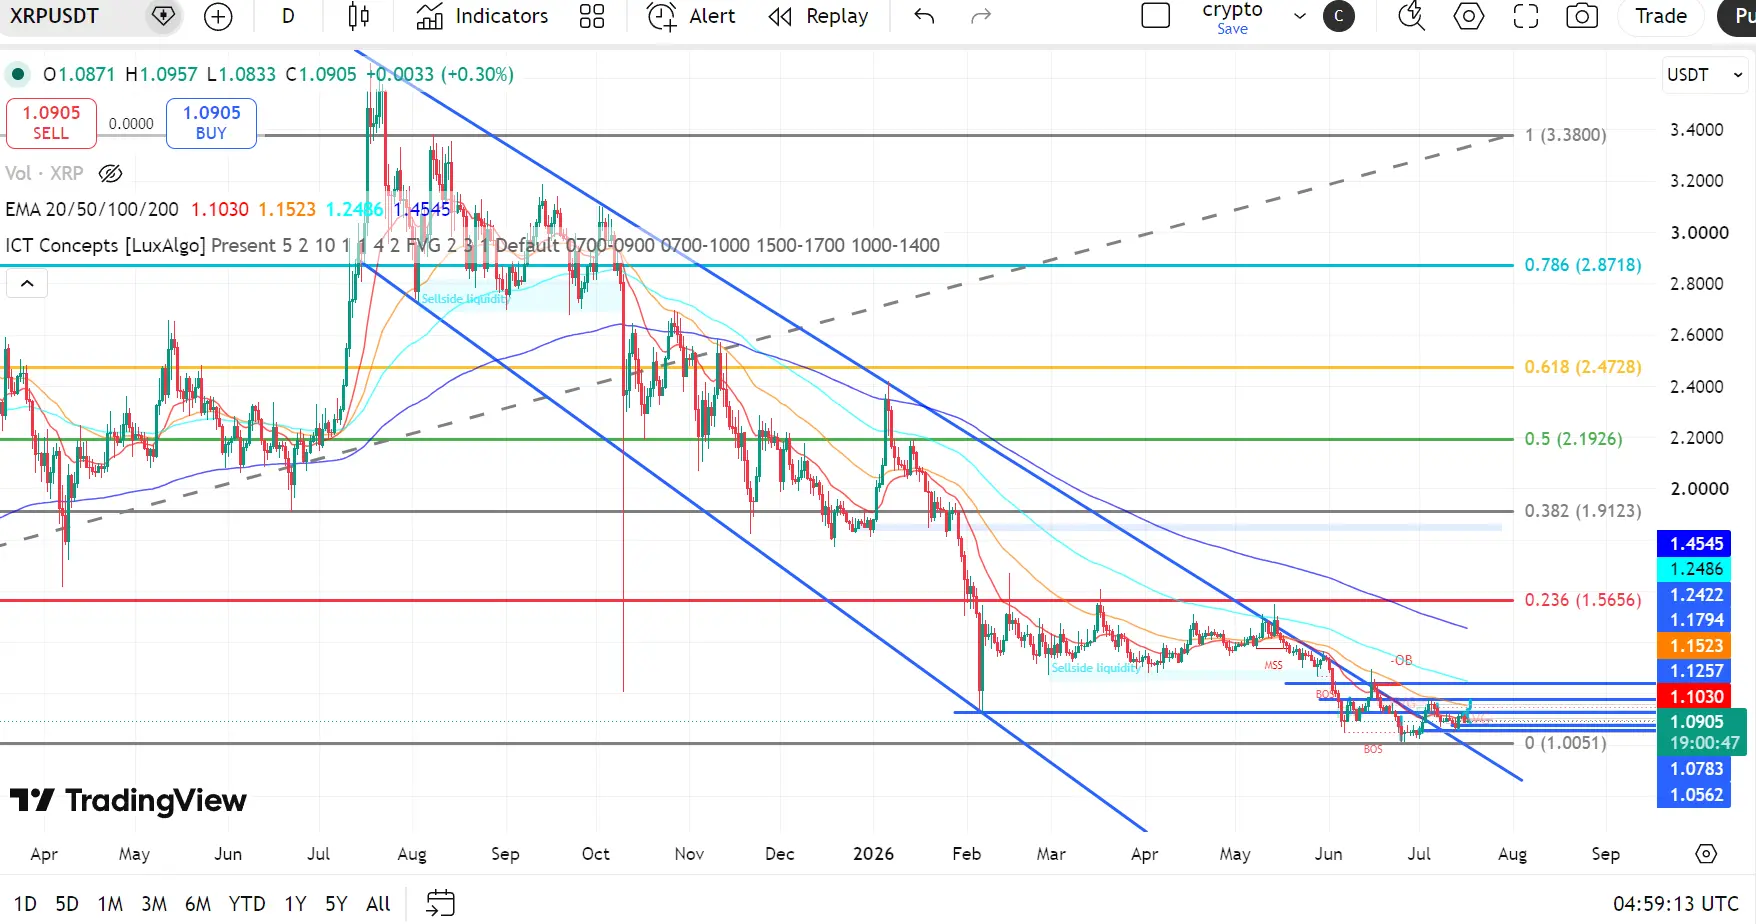Change the D time interval
The width and height of the screenshot is (1756, 924).
[288, 16]
